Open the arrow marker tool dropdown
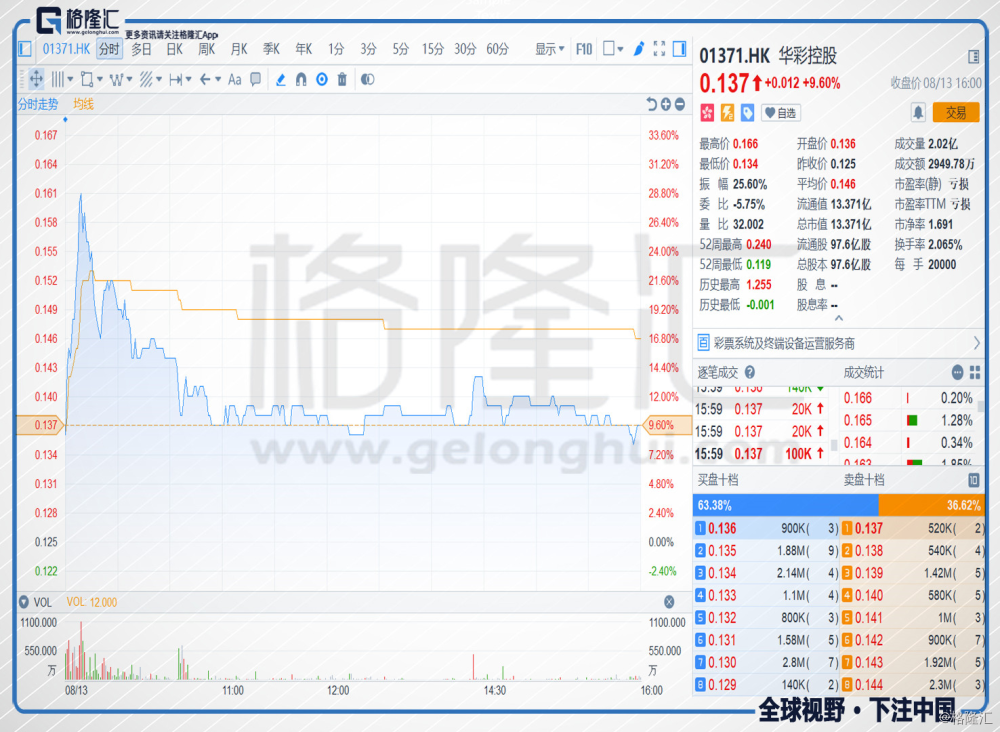 pyautogui.click(x=209, y=79)
